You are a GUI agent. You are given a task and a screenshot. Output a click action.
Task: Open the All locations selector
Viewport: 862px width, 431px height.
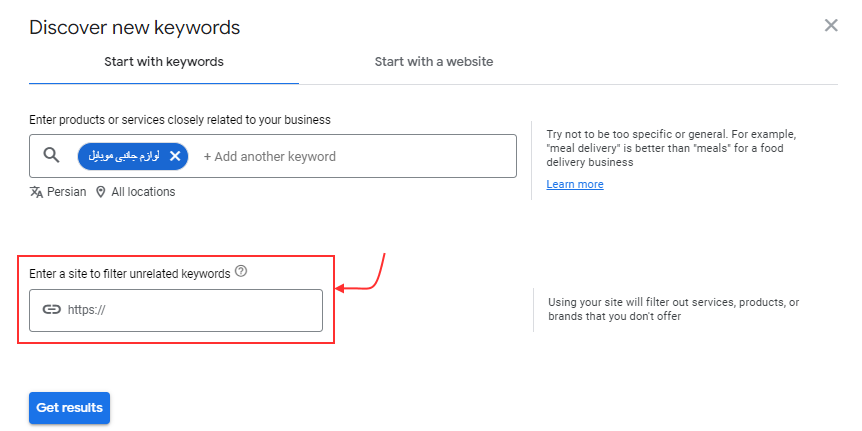pos(142,192)
